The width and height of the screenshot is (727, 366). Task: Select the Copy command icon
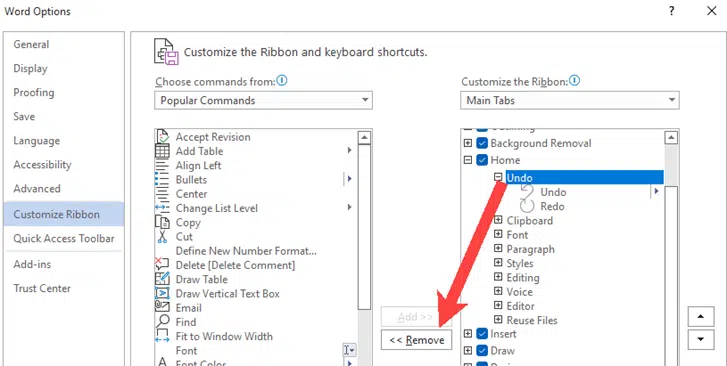(162, 222)
